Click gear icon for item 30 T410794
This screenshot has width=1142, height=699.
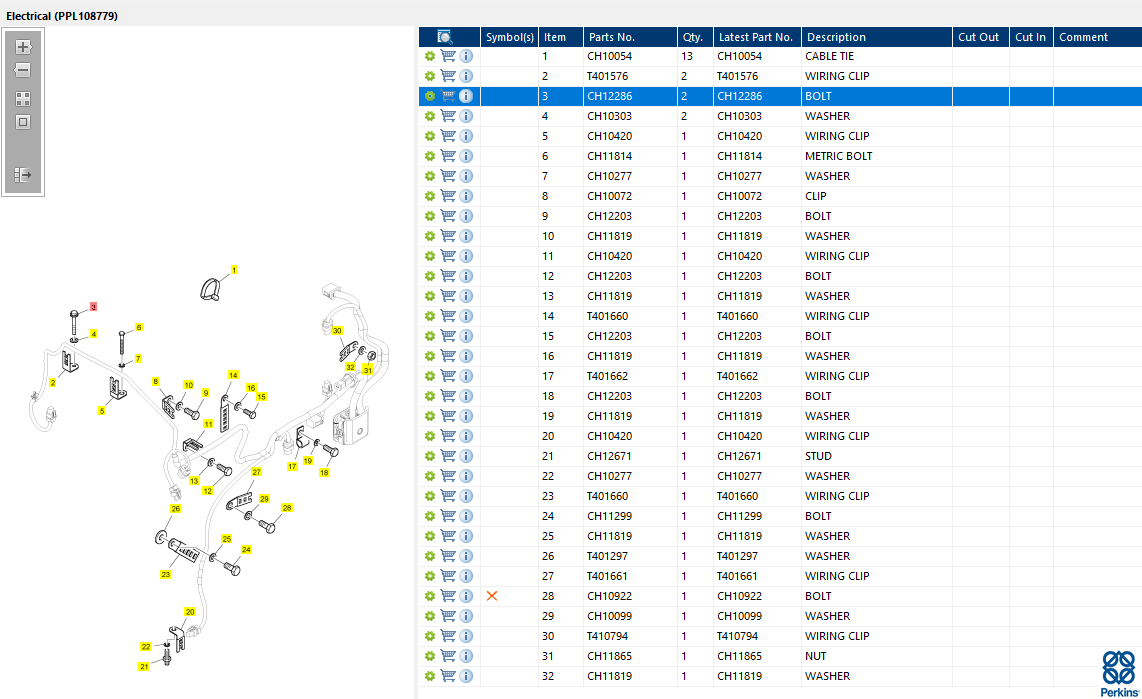tap(430, 636)
